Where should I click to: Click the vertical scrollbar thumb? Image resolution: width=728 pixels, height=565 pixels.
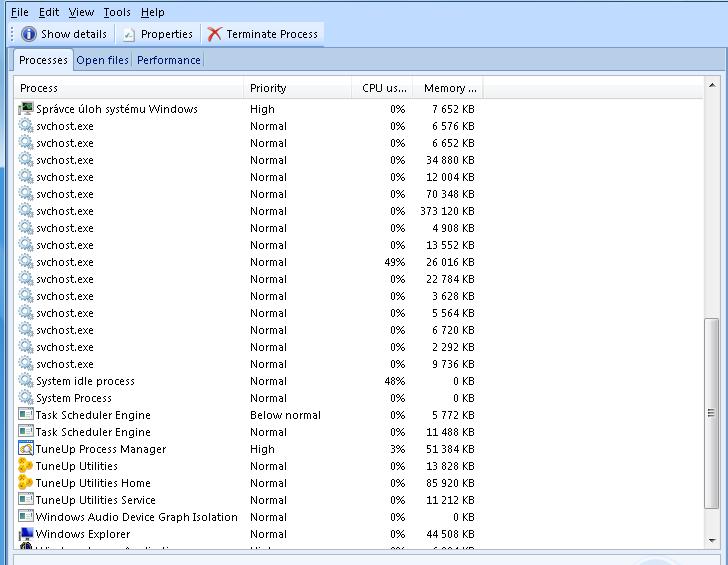711,413
